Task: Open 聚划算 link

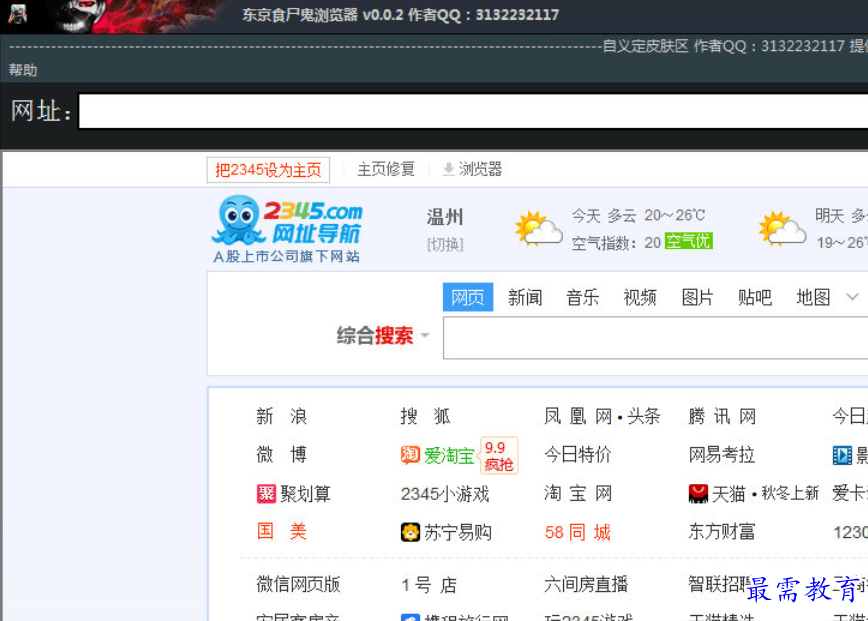Action: [305, 493]
